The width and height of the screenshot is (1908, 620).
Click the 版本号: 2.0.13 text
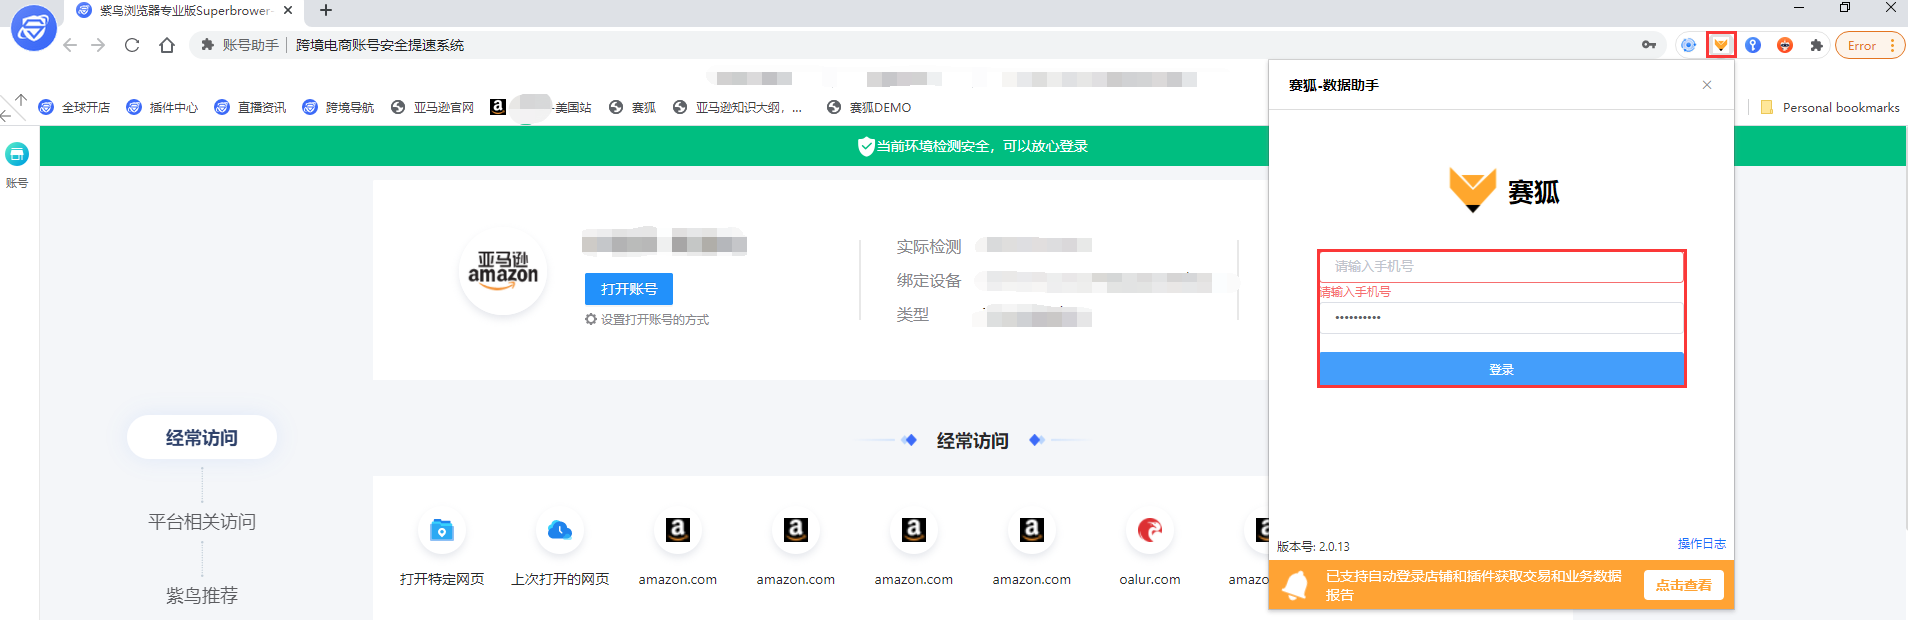pyautogui.click(x=1313, y=546)
